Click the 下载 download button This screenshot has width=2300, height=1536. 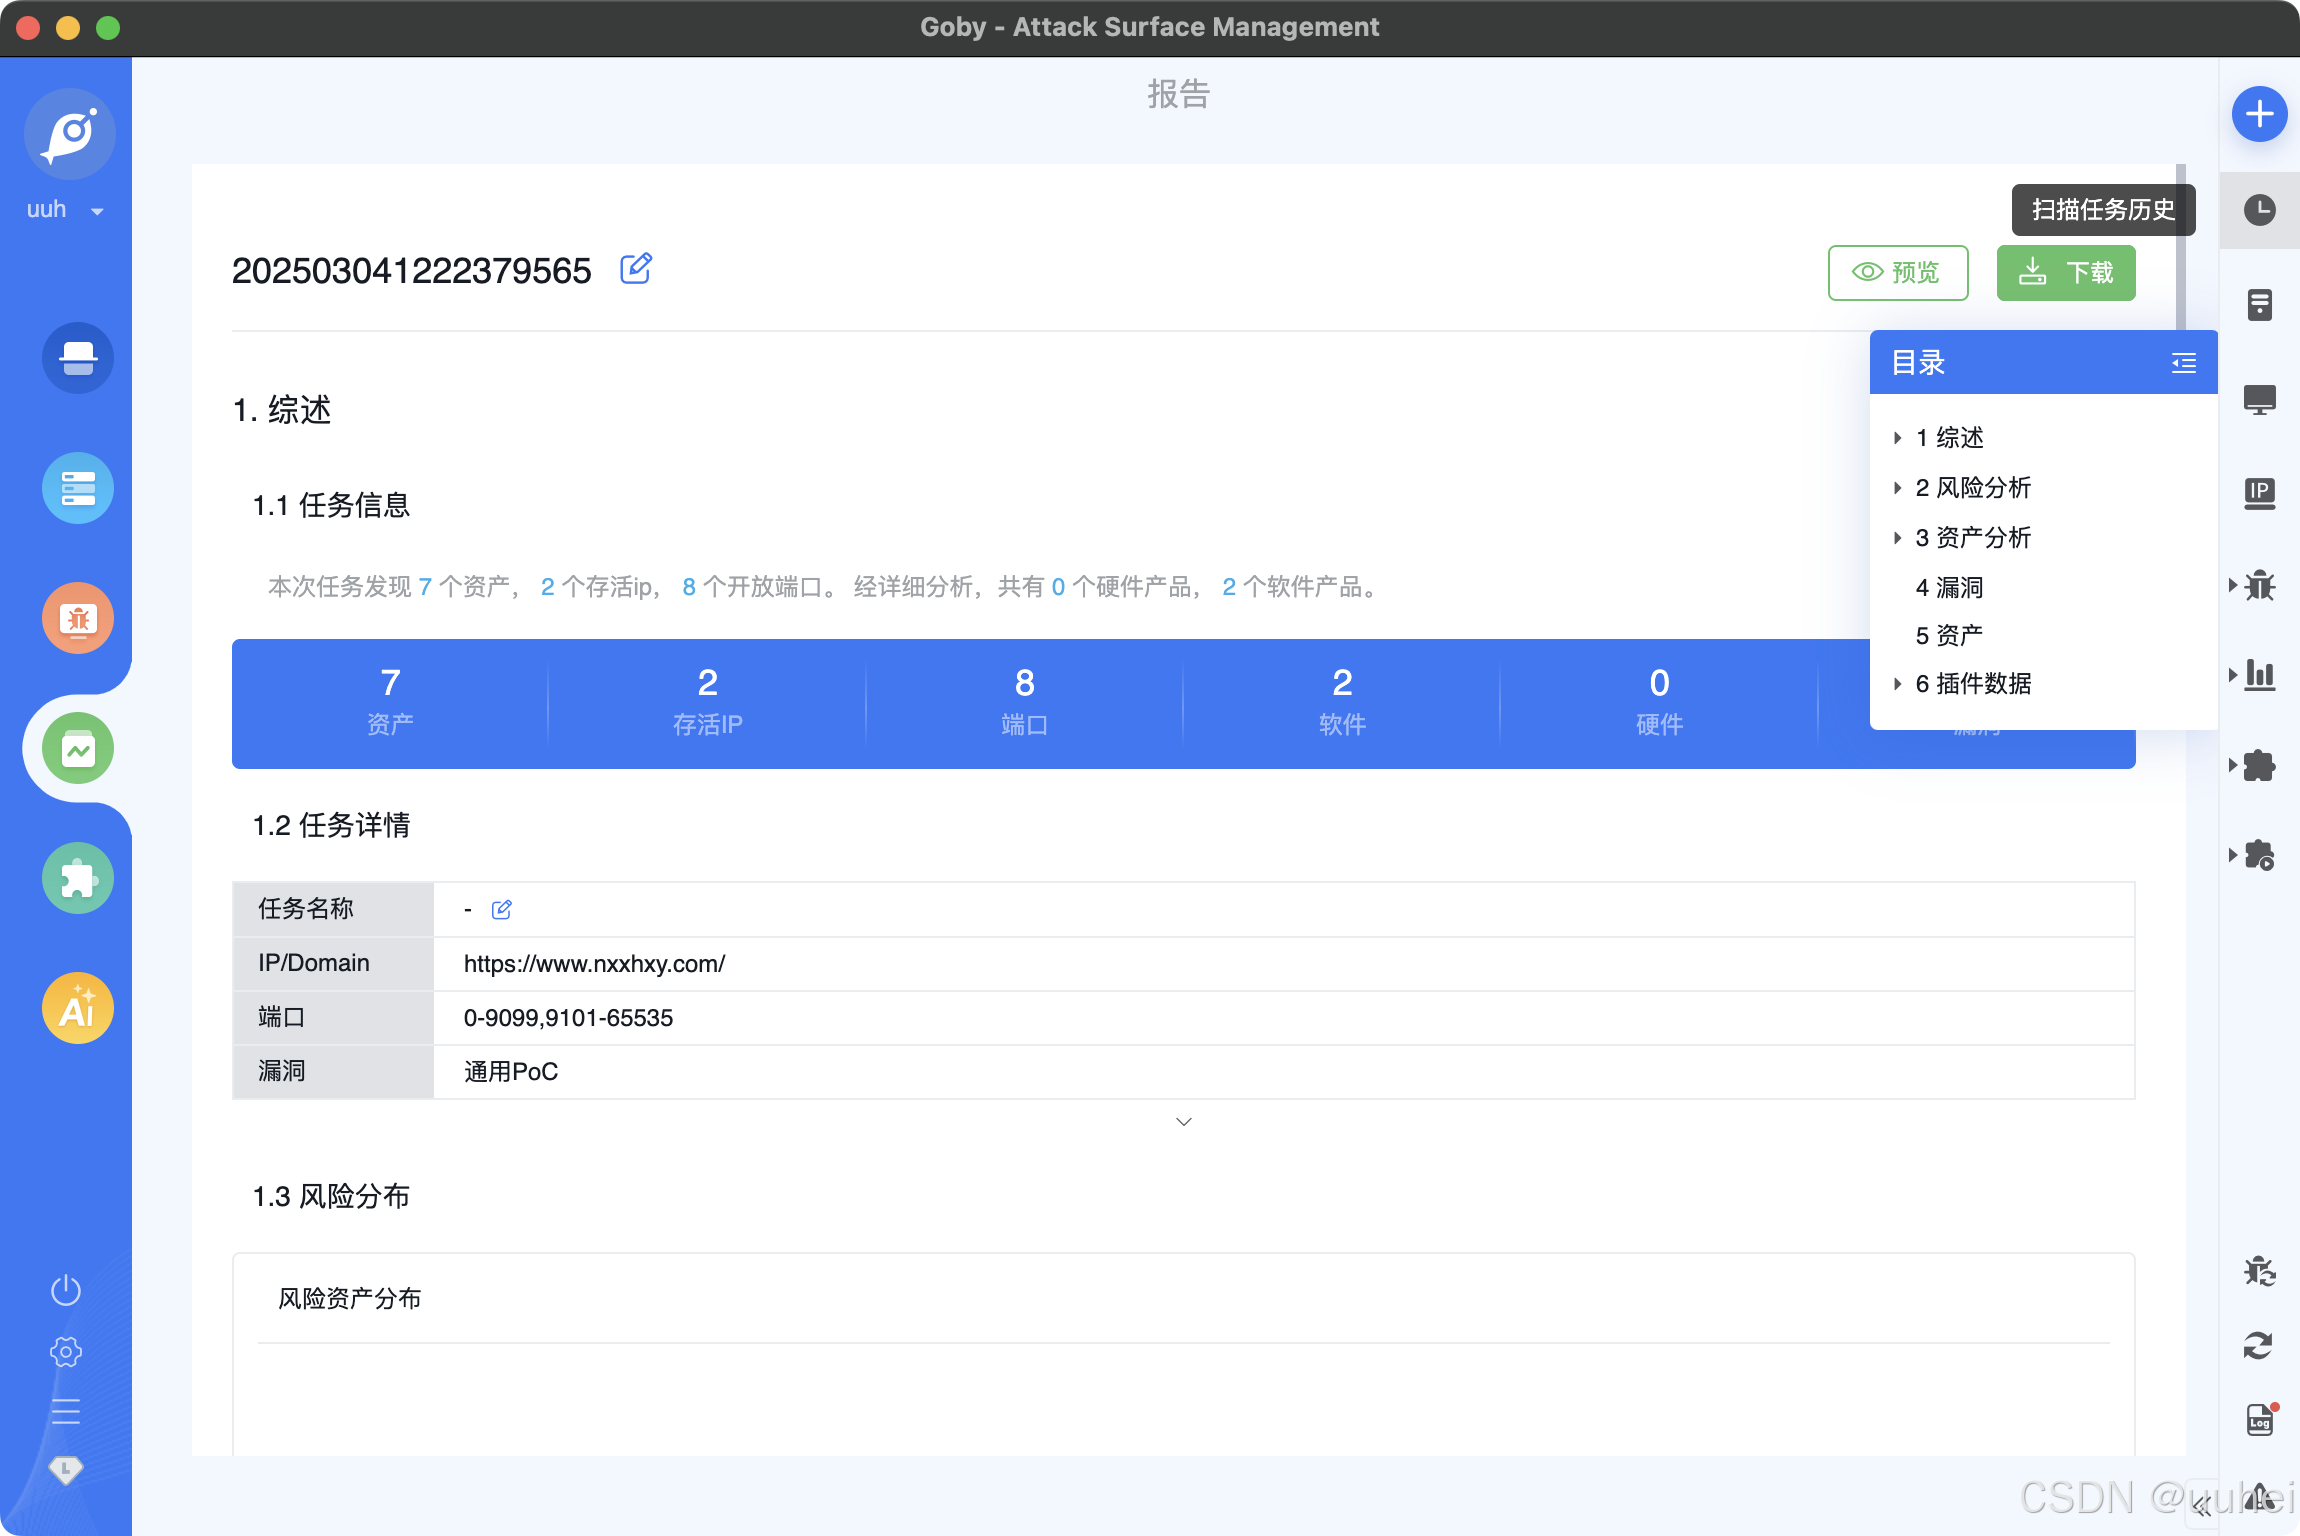pos(2065,272)
